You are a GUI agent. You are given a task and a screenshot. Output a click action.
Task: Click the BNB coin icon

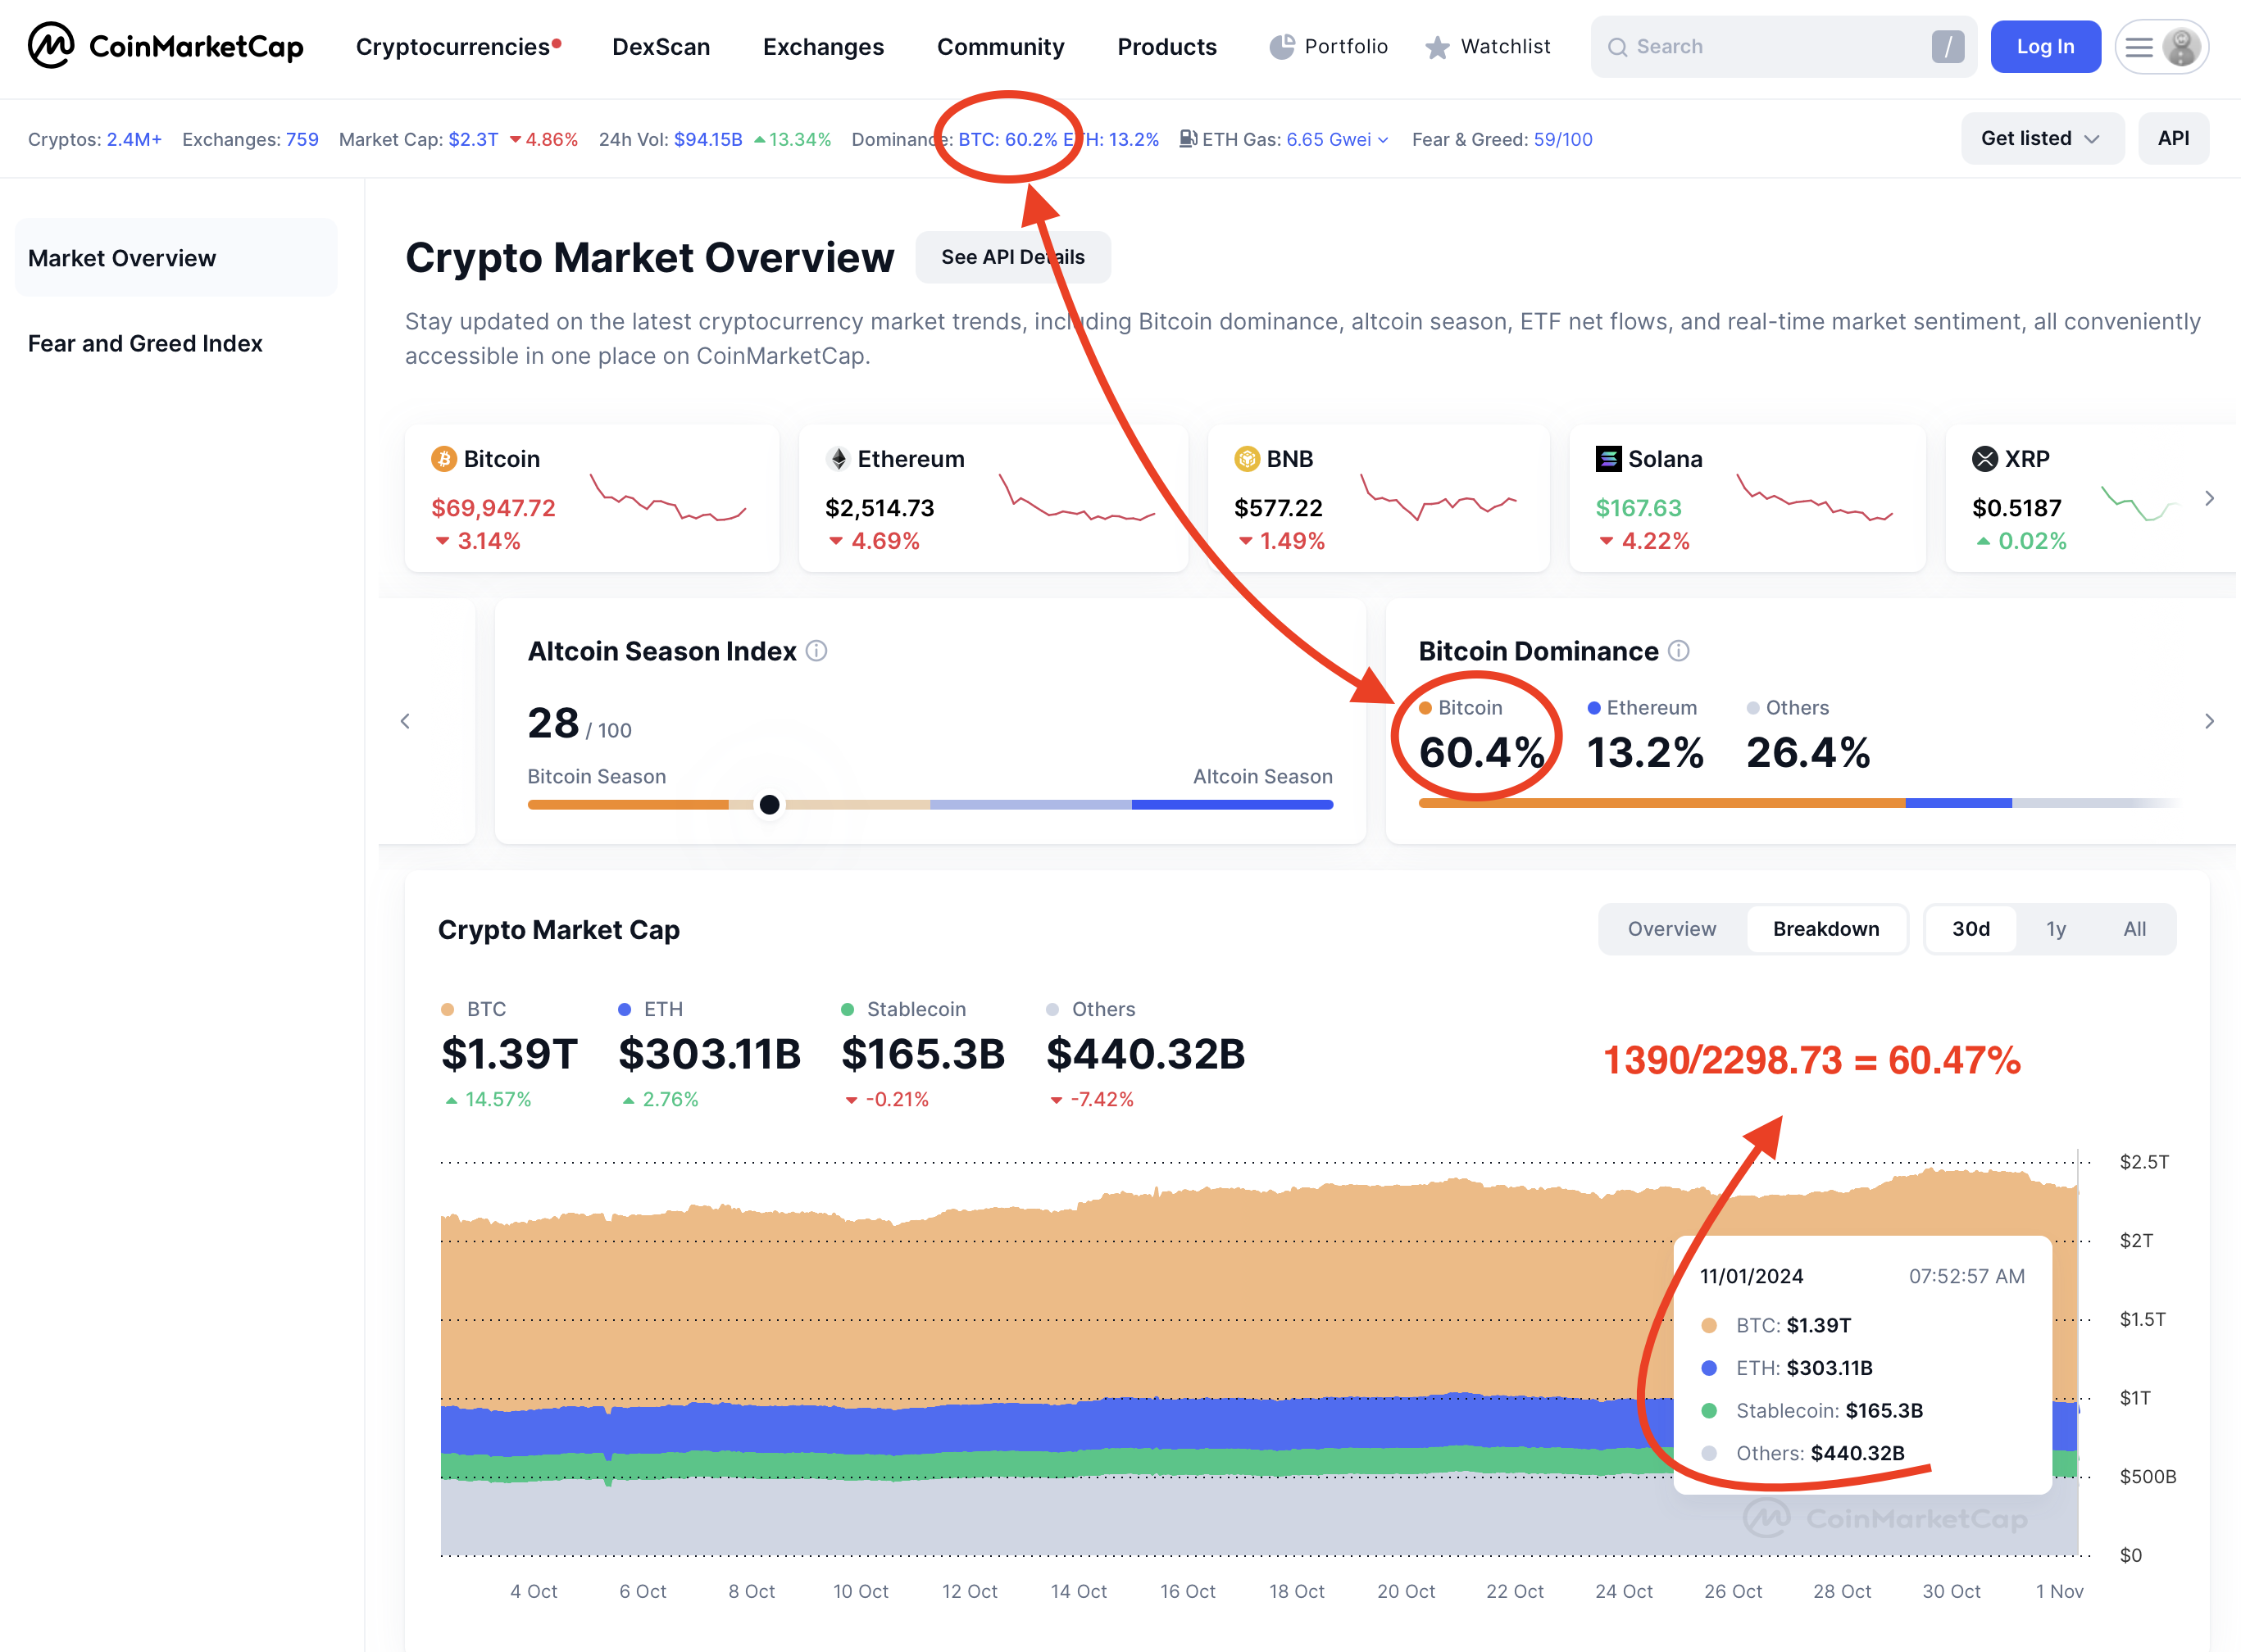pos(1246,459)
